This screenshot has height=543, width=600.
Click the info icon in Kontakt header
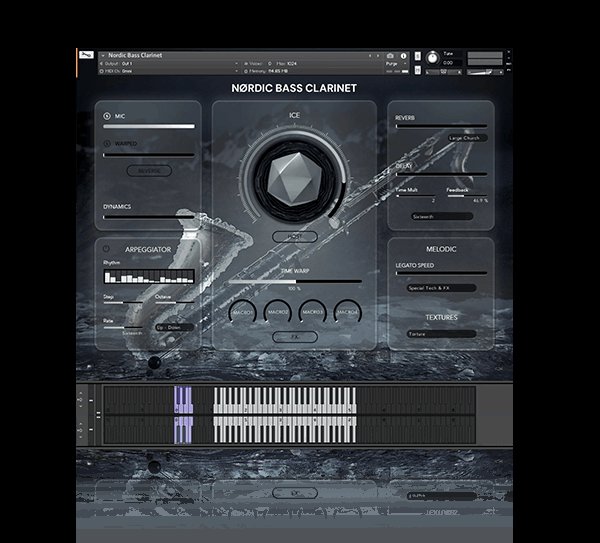click(402, 55)
